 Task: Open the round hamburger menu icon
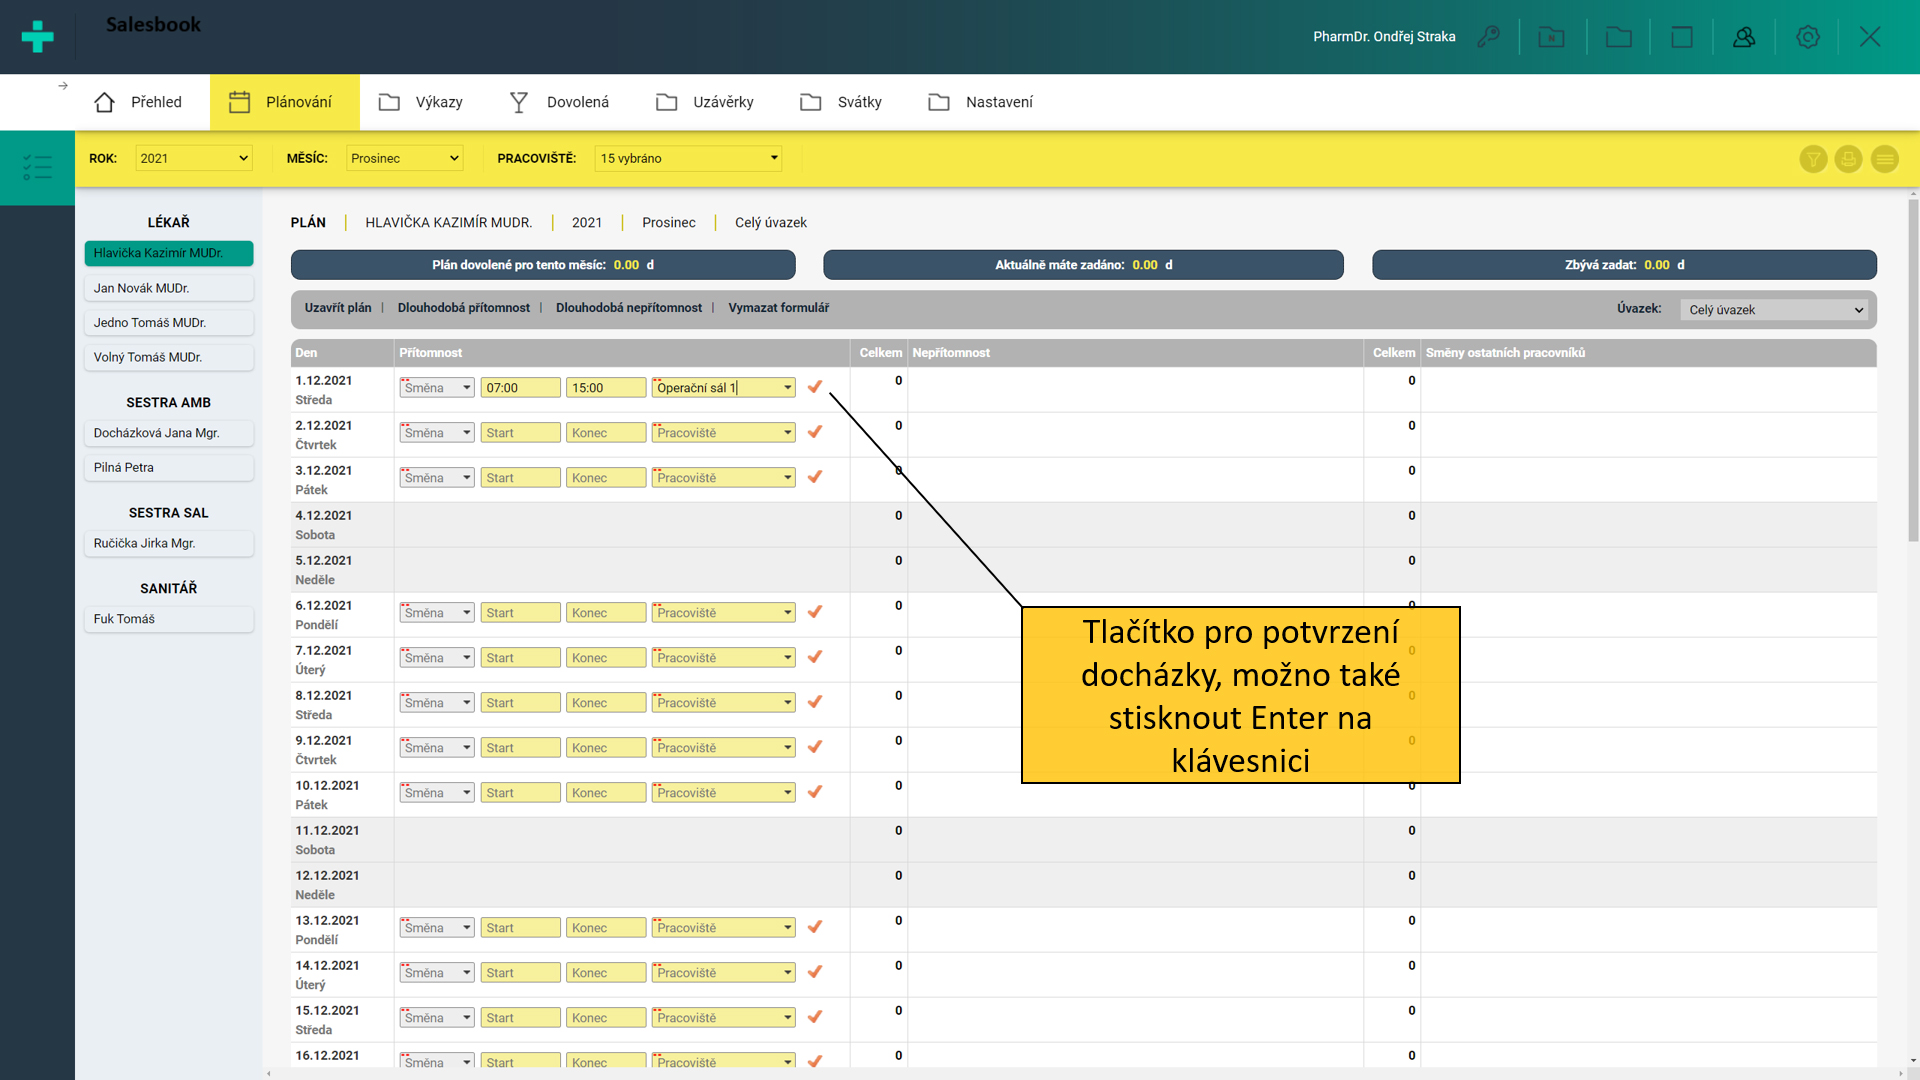(x=1884, y=159)
